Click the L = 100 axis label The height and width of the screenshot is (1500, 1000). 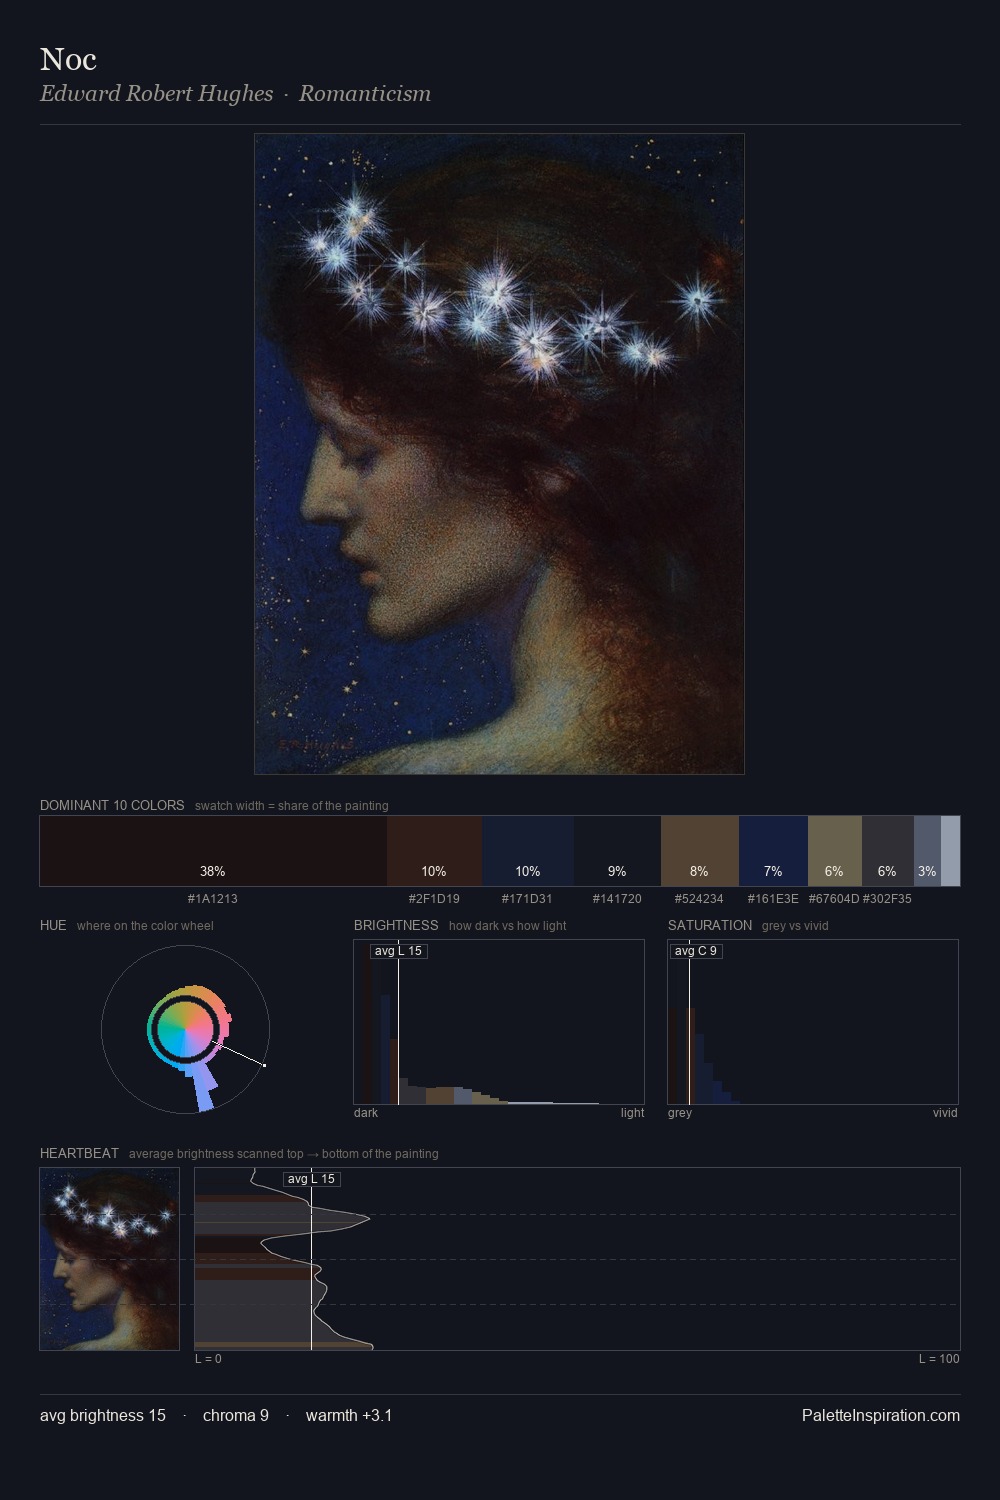click(x=939, y=1358)
